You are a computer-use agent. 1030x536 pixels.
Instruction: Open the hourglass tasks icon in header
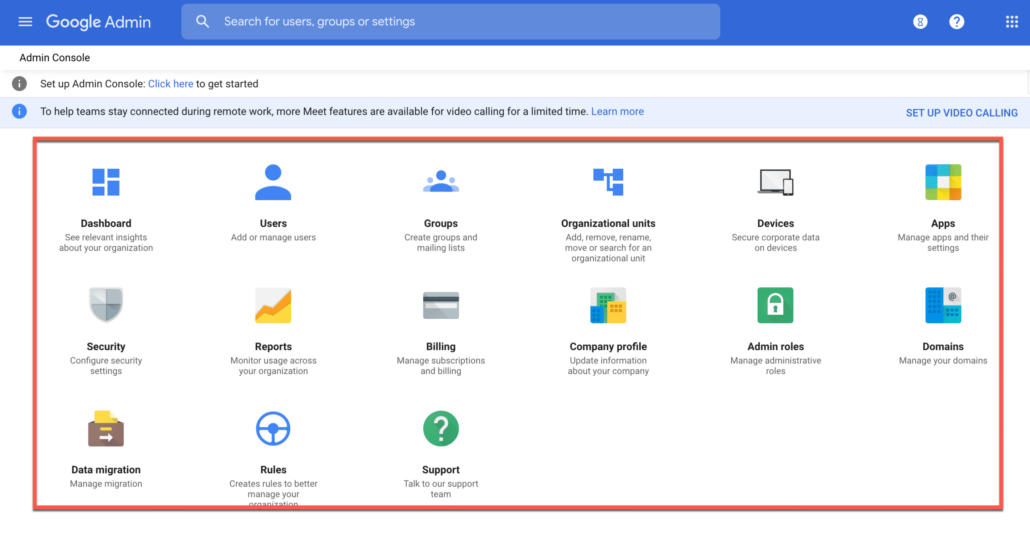coord(920,22)
